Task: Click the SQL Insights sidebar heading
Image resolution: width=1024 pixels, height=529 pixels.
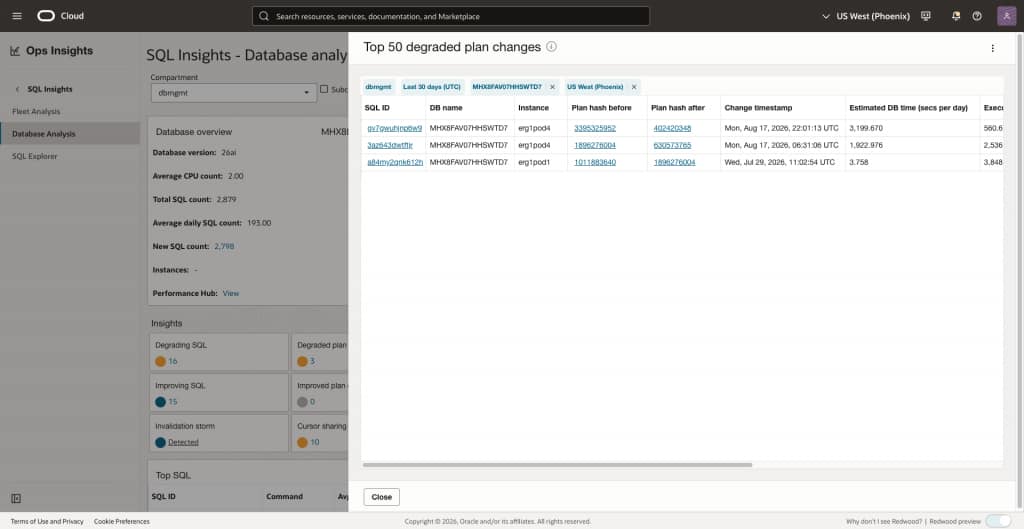Action: pyautogui.click(x=50, y=89)
